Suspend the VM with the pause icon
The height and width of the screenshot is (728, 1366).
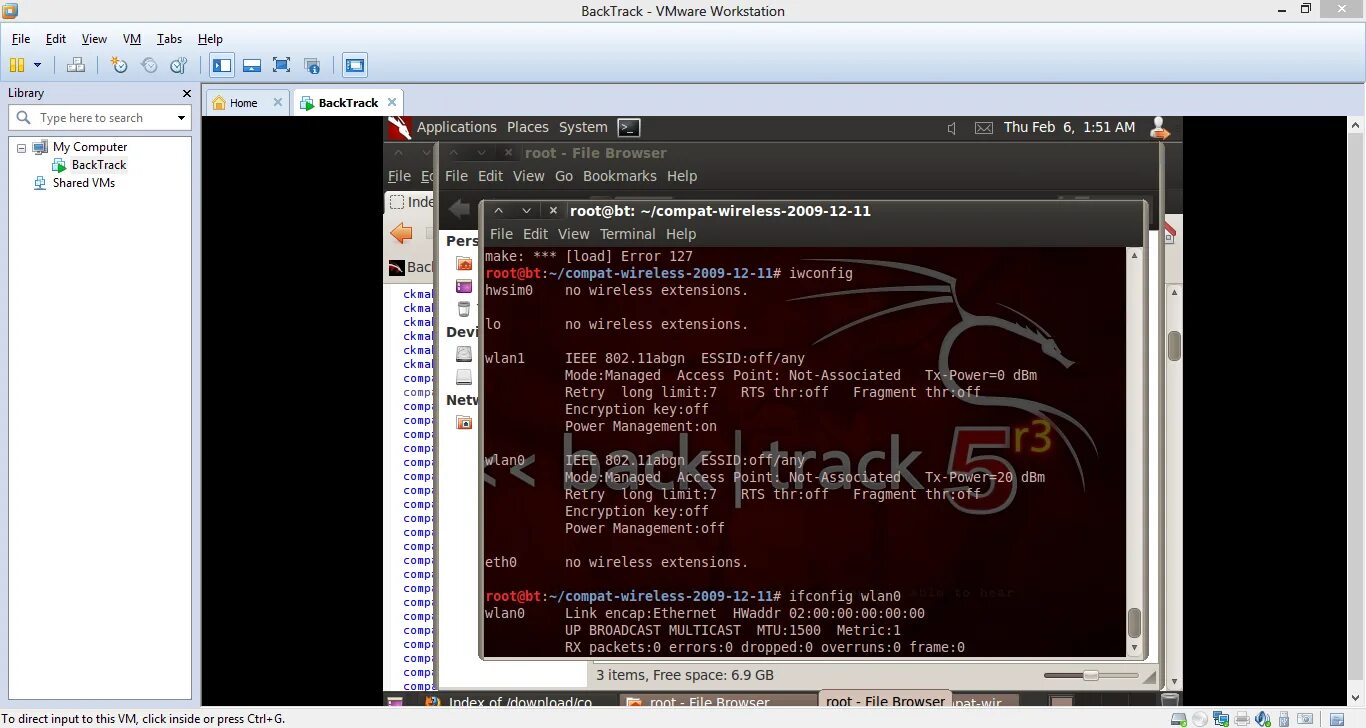(x=16, y=65)
